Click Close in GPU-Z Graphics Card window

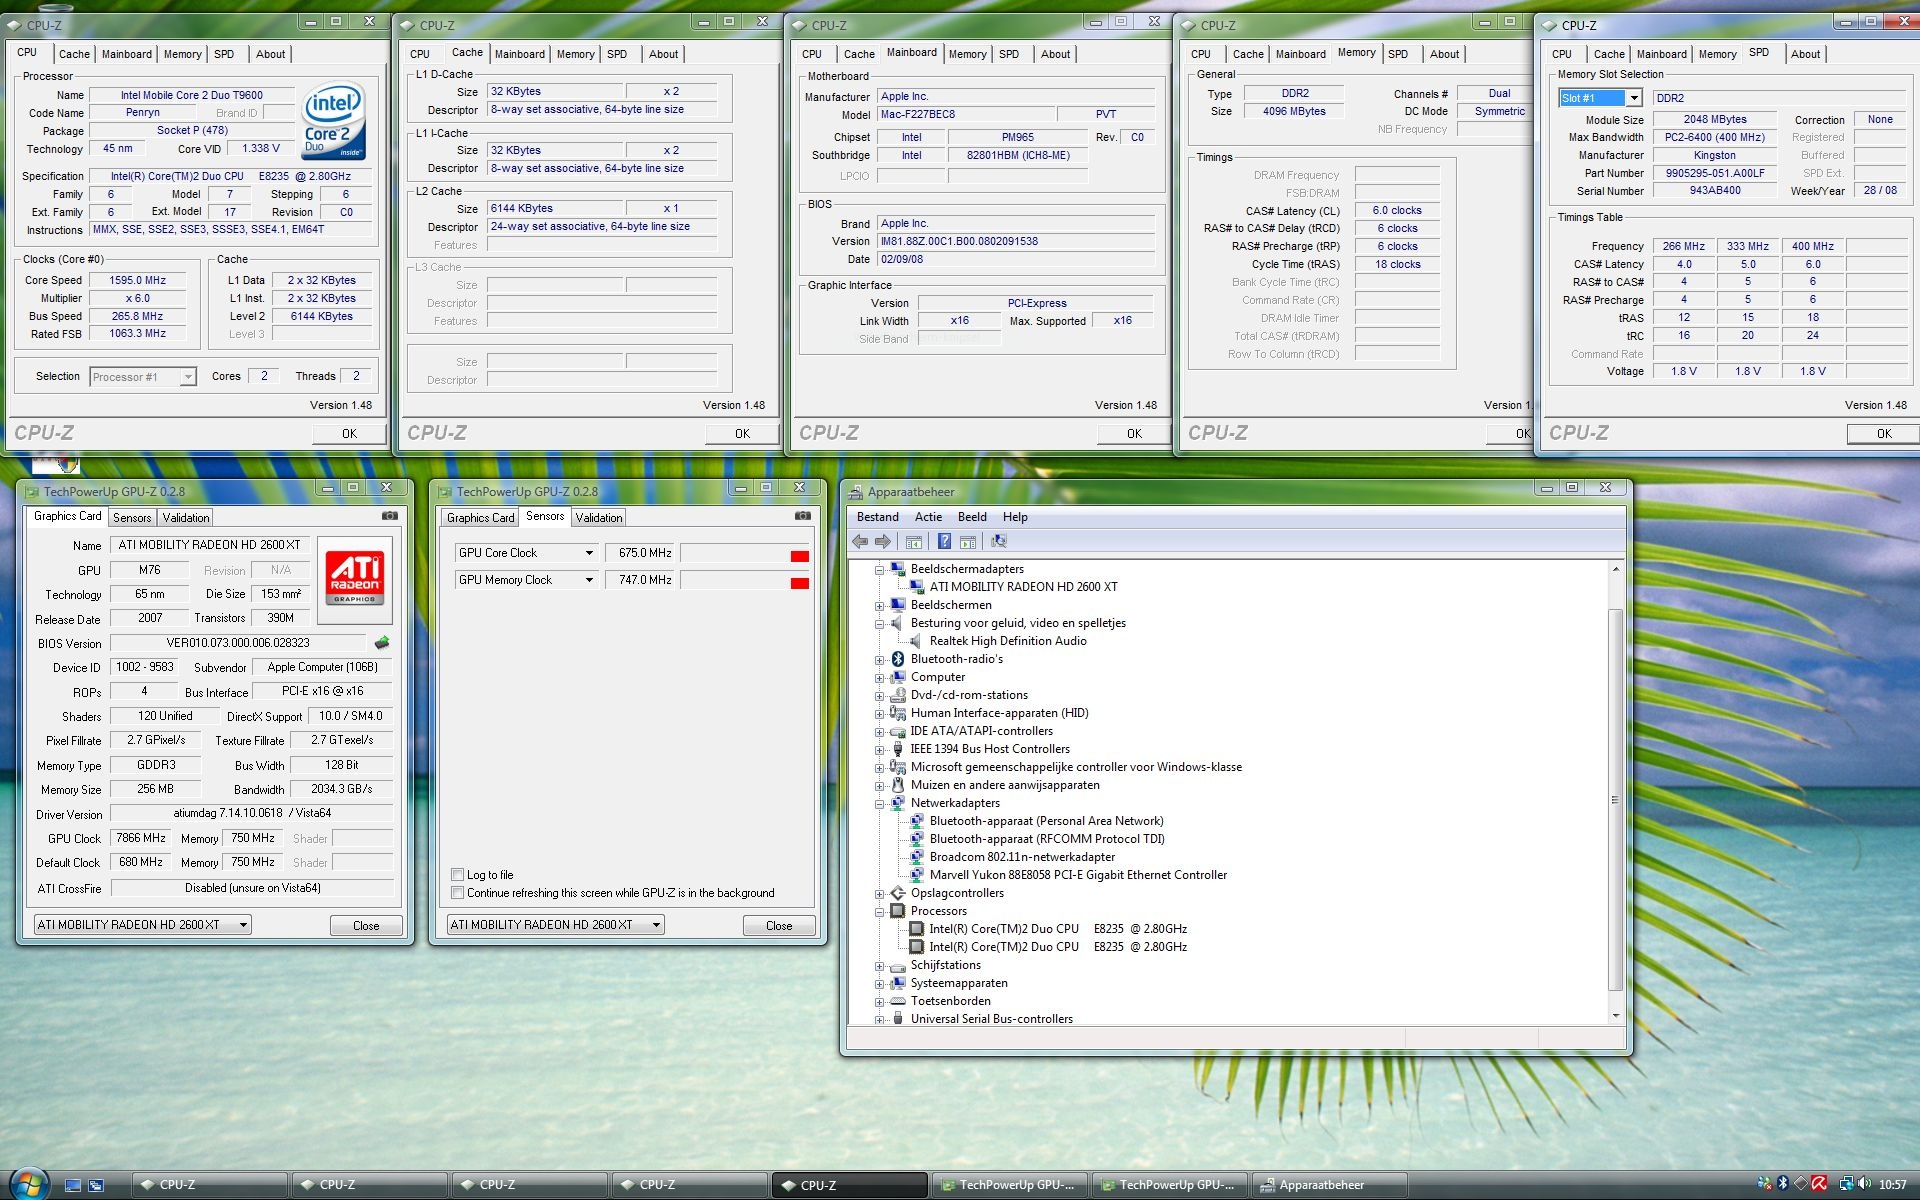pos(366,925)
